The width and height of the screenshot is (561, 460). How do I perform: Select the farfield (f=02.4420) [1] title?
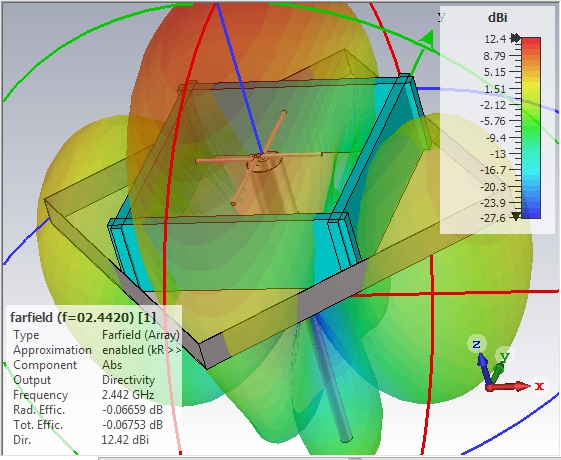point(83,317)
